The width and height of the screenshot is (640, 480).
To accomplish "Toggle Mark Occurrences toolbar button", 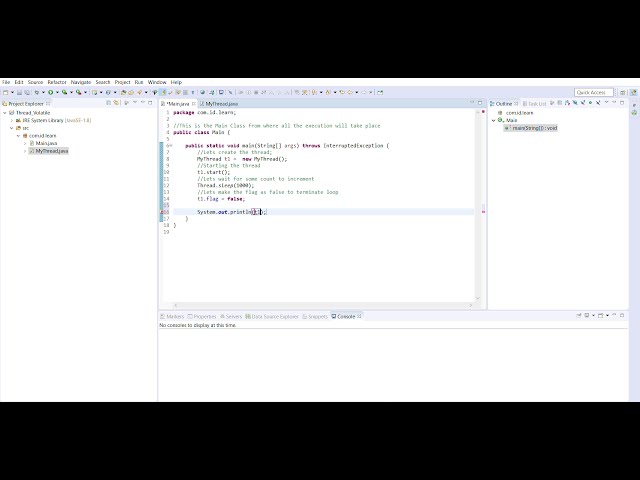I will pyautogui.click(x=162, y=92).
